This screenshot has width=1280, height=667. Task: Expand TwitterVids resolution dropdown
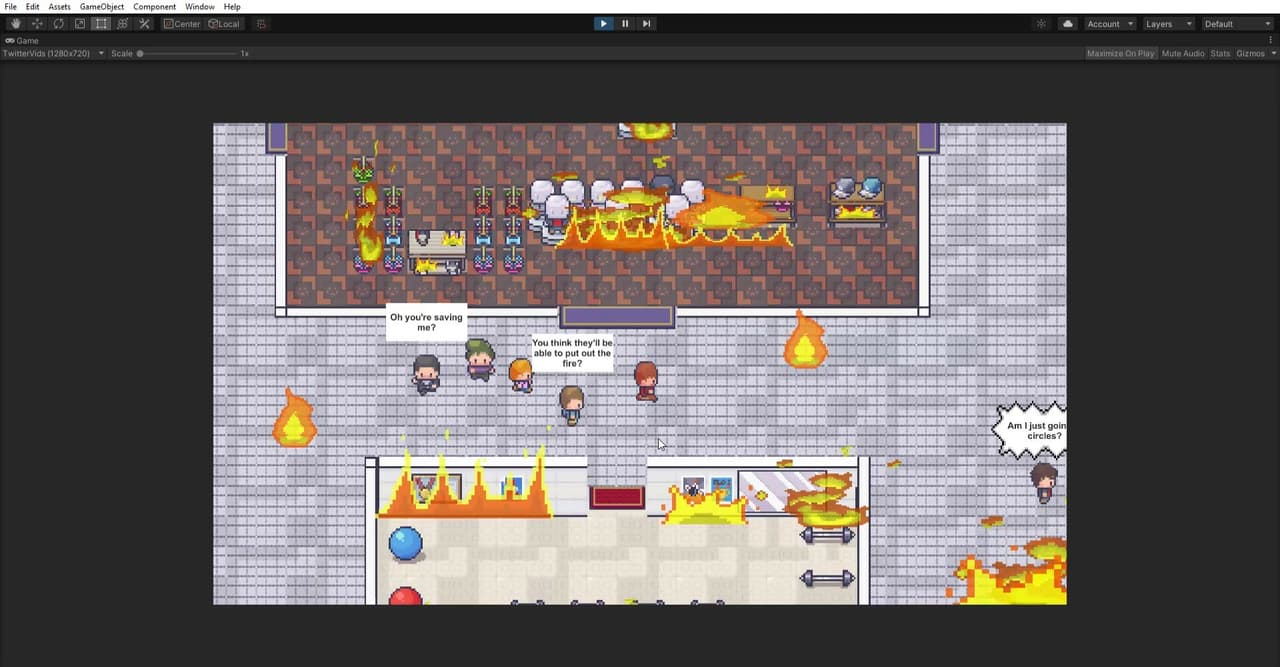pos(54,53)
